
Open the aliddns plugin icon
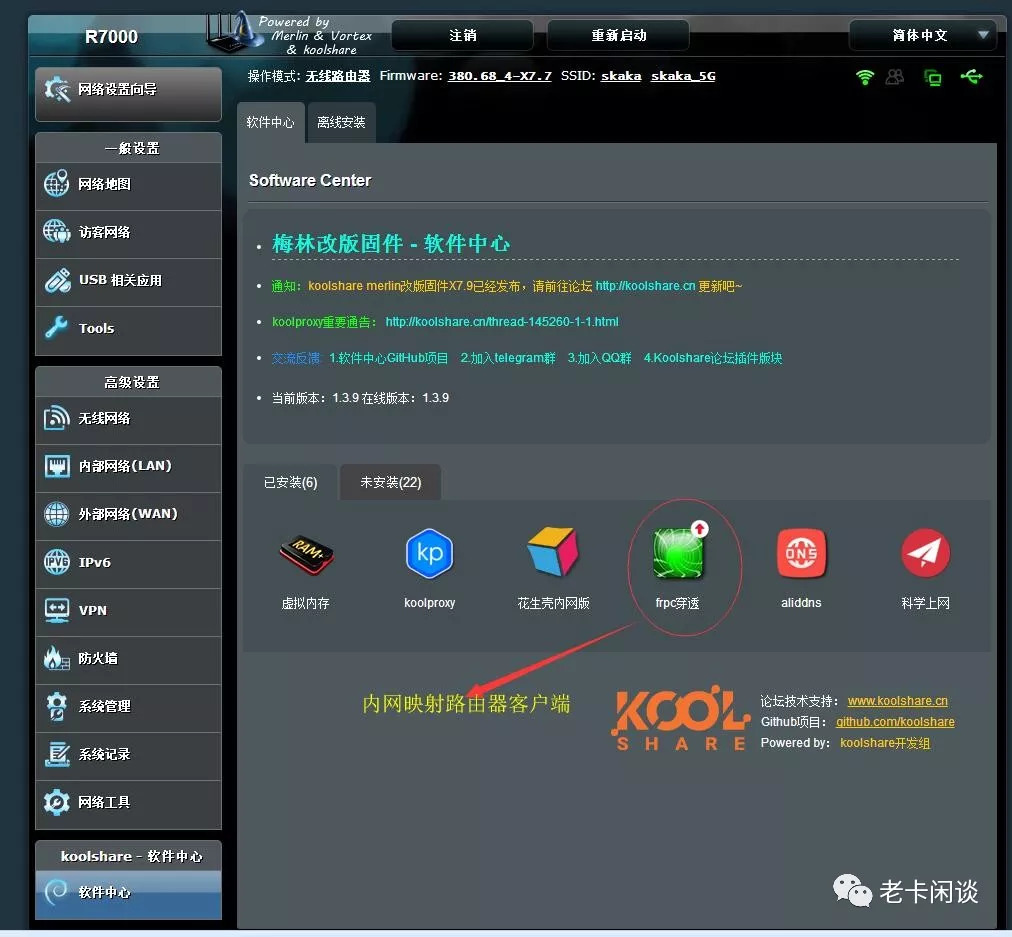pyautogui.click(x=801, y=553)
